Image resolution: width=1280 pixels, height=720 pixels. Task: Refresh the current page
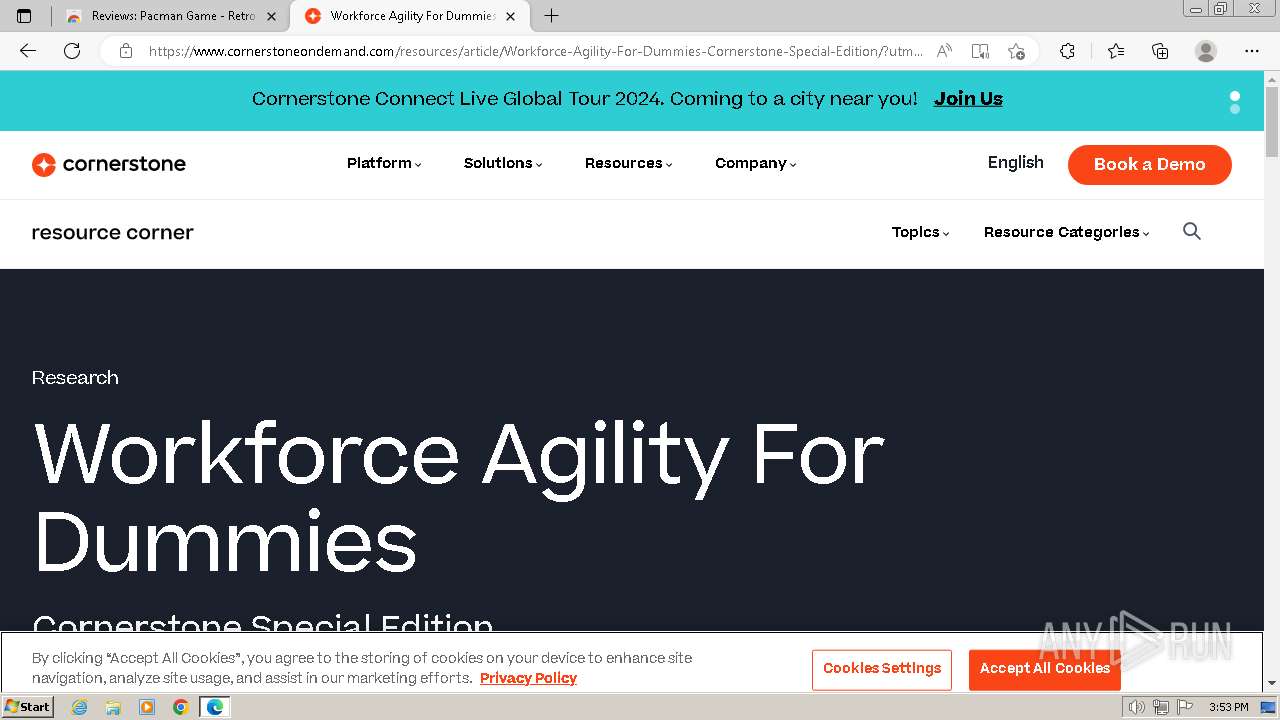point(72,51)
